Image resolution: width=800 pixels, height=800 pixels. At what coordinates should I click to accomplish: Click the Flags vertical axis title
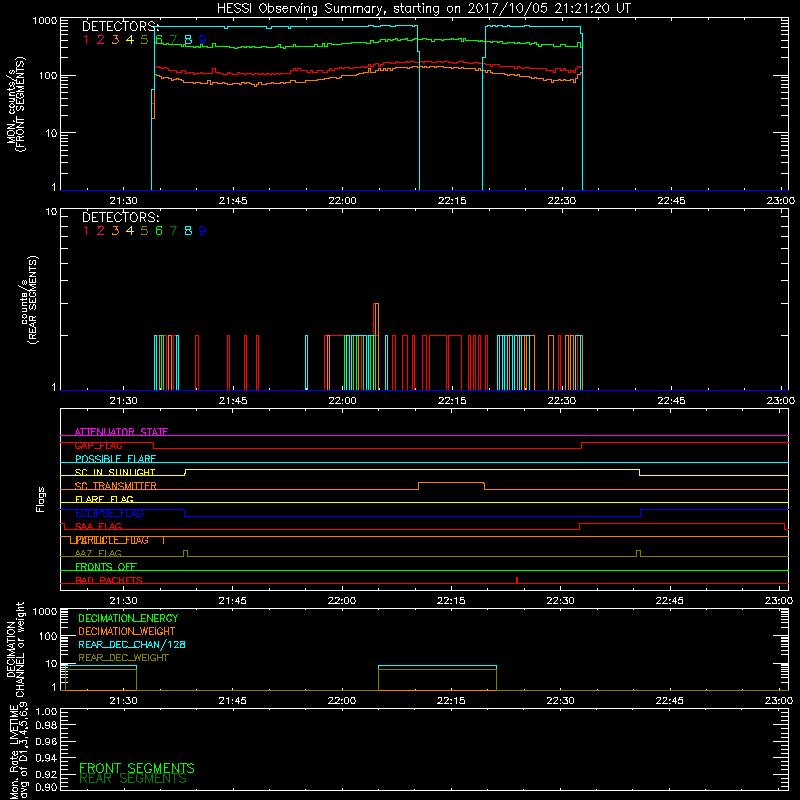click(x=40, y=499)
